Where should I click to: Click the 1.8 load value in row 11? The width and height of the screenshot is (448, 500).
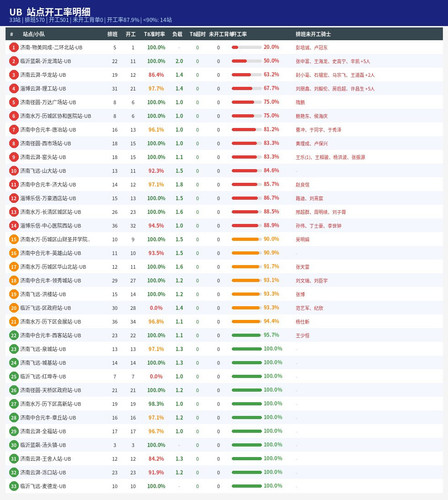coord(179,185)
